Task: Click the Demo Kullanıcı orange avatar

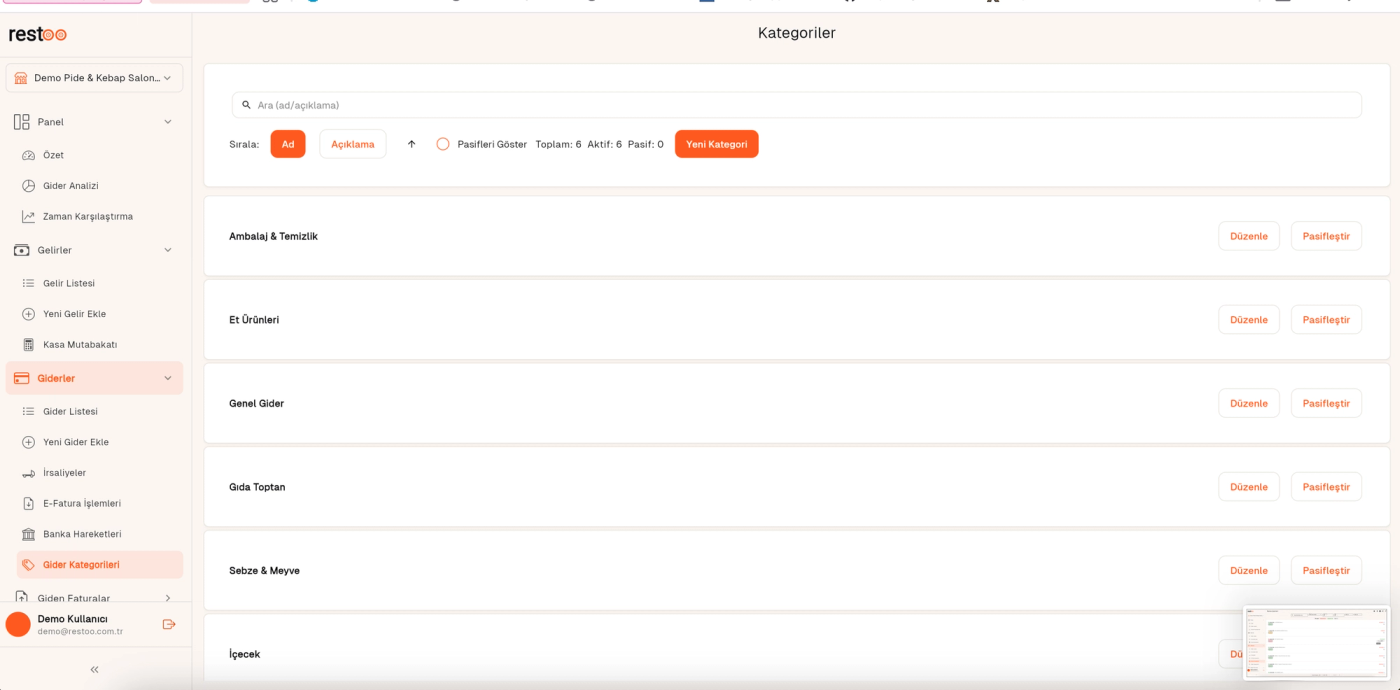Action: coord(18,624)
